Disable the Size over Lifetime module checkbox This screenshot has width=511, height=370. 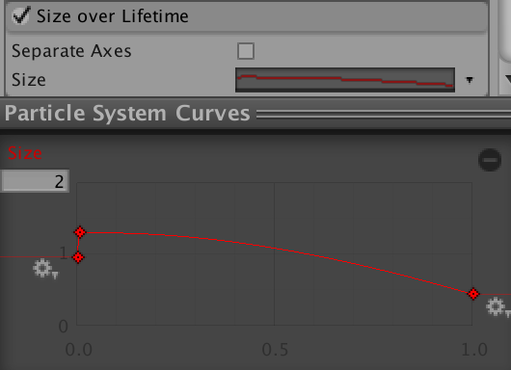coord(21,16)
